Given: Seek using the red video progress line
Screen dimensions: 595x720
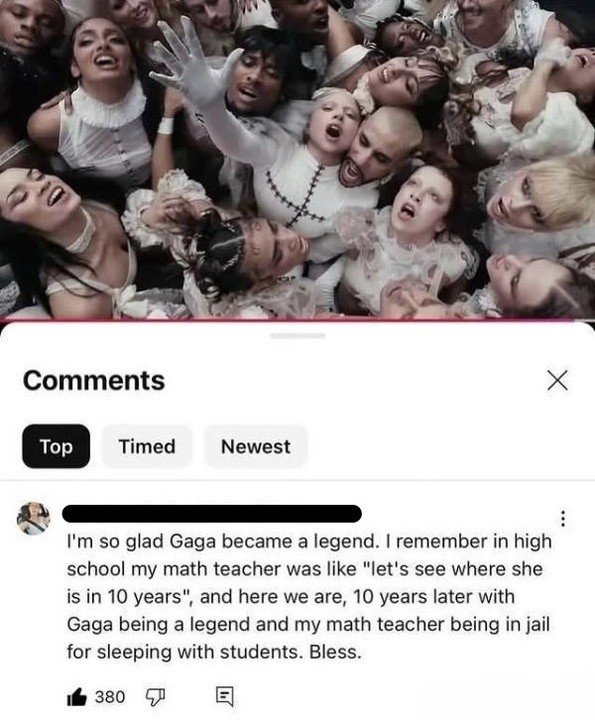Looking at the screenshot, I should click(x=298, y=319).
